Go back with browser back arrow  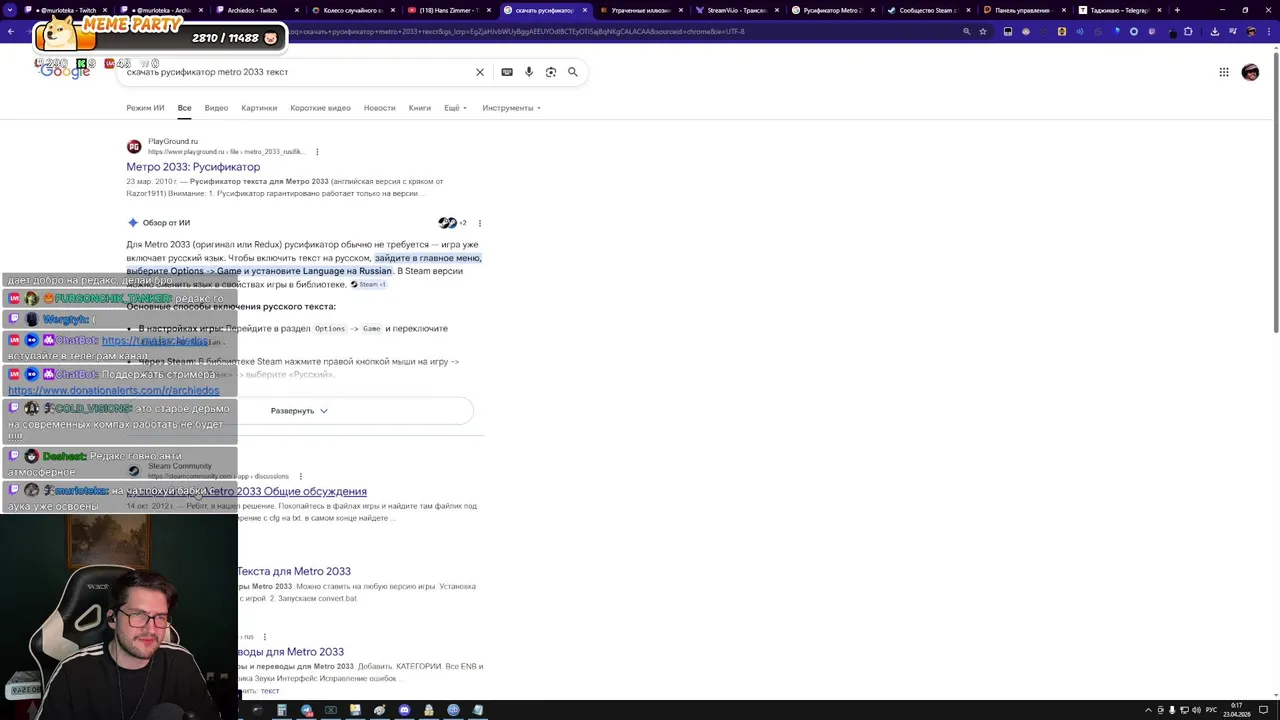10,31
